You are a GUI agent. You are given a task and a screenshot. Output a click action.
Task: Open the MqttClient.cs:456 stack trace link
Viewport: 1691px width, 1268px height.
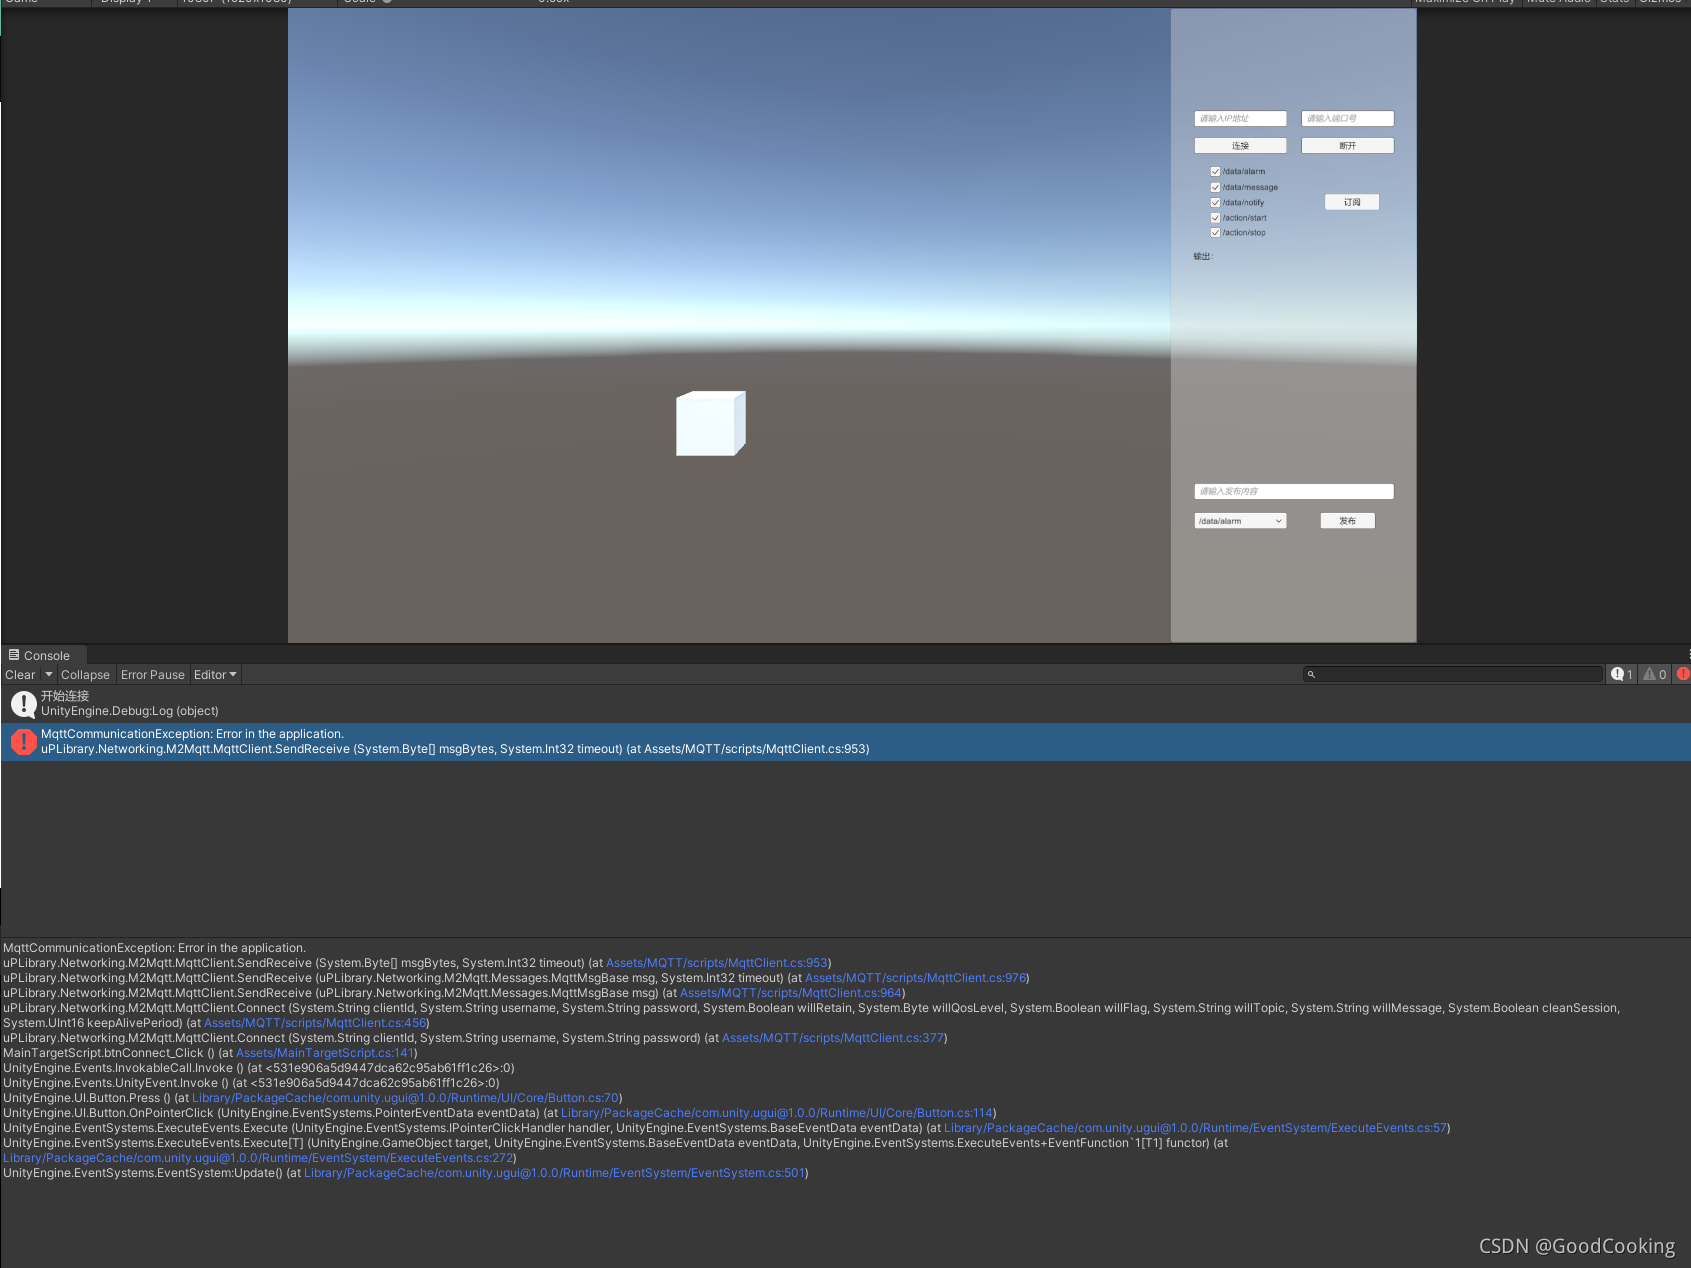tap(315, 1023)
